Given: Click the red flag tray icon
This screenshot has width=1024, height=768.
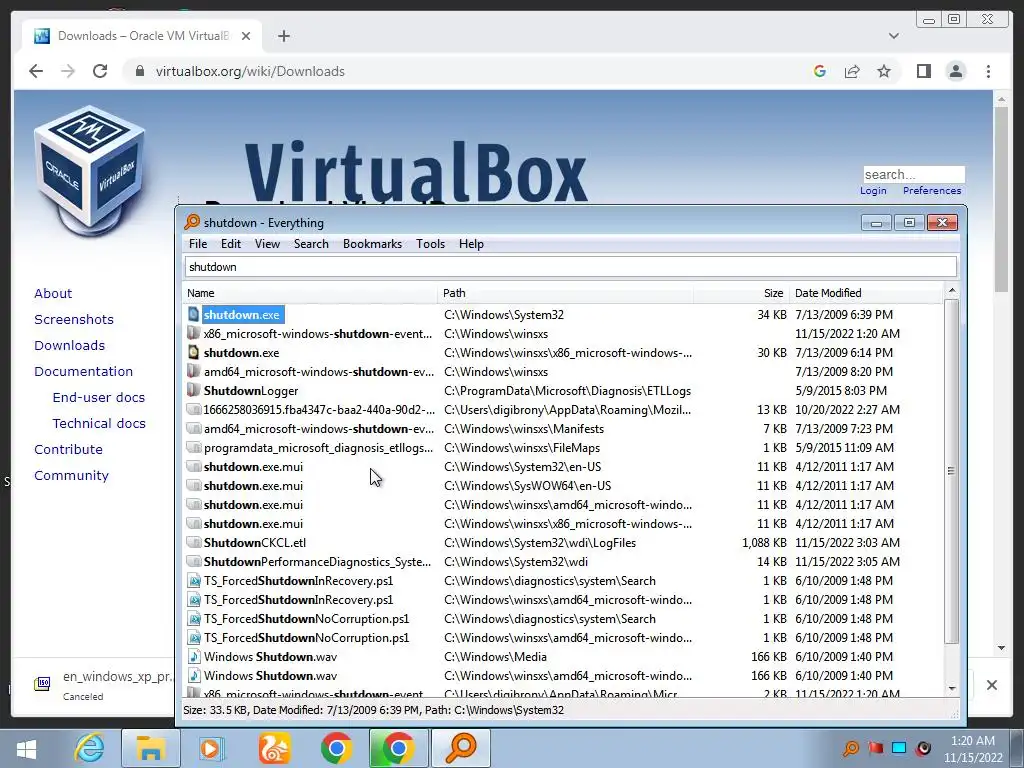Looking at the screenshot, I should pos(876,748).
